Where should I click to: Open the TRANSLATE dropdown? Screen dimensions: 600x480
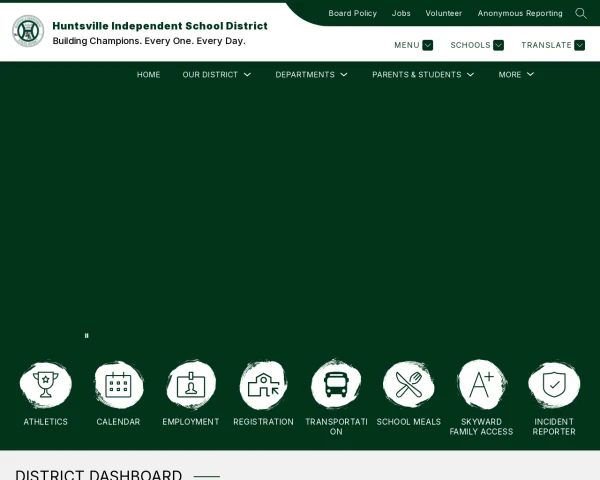[579, 45]
